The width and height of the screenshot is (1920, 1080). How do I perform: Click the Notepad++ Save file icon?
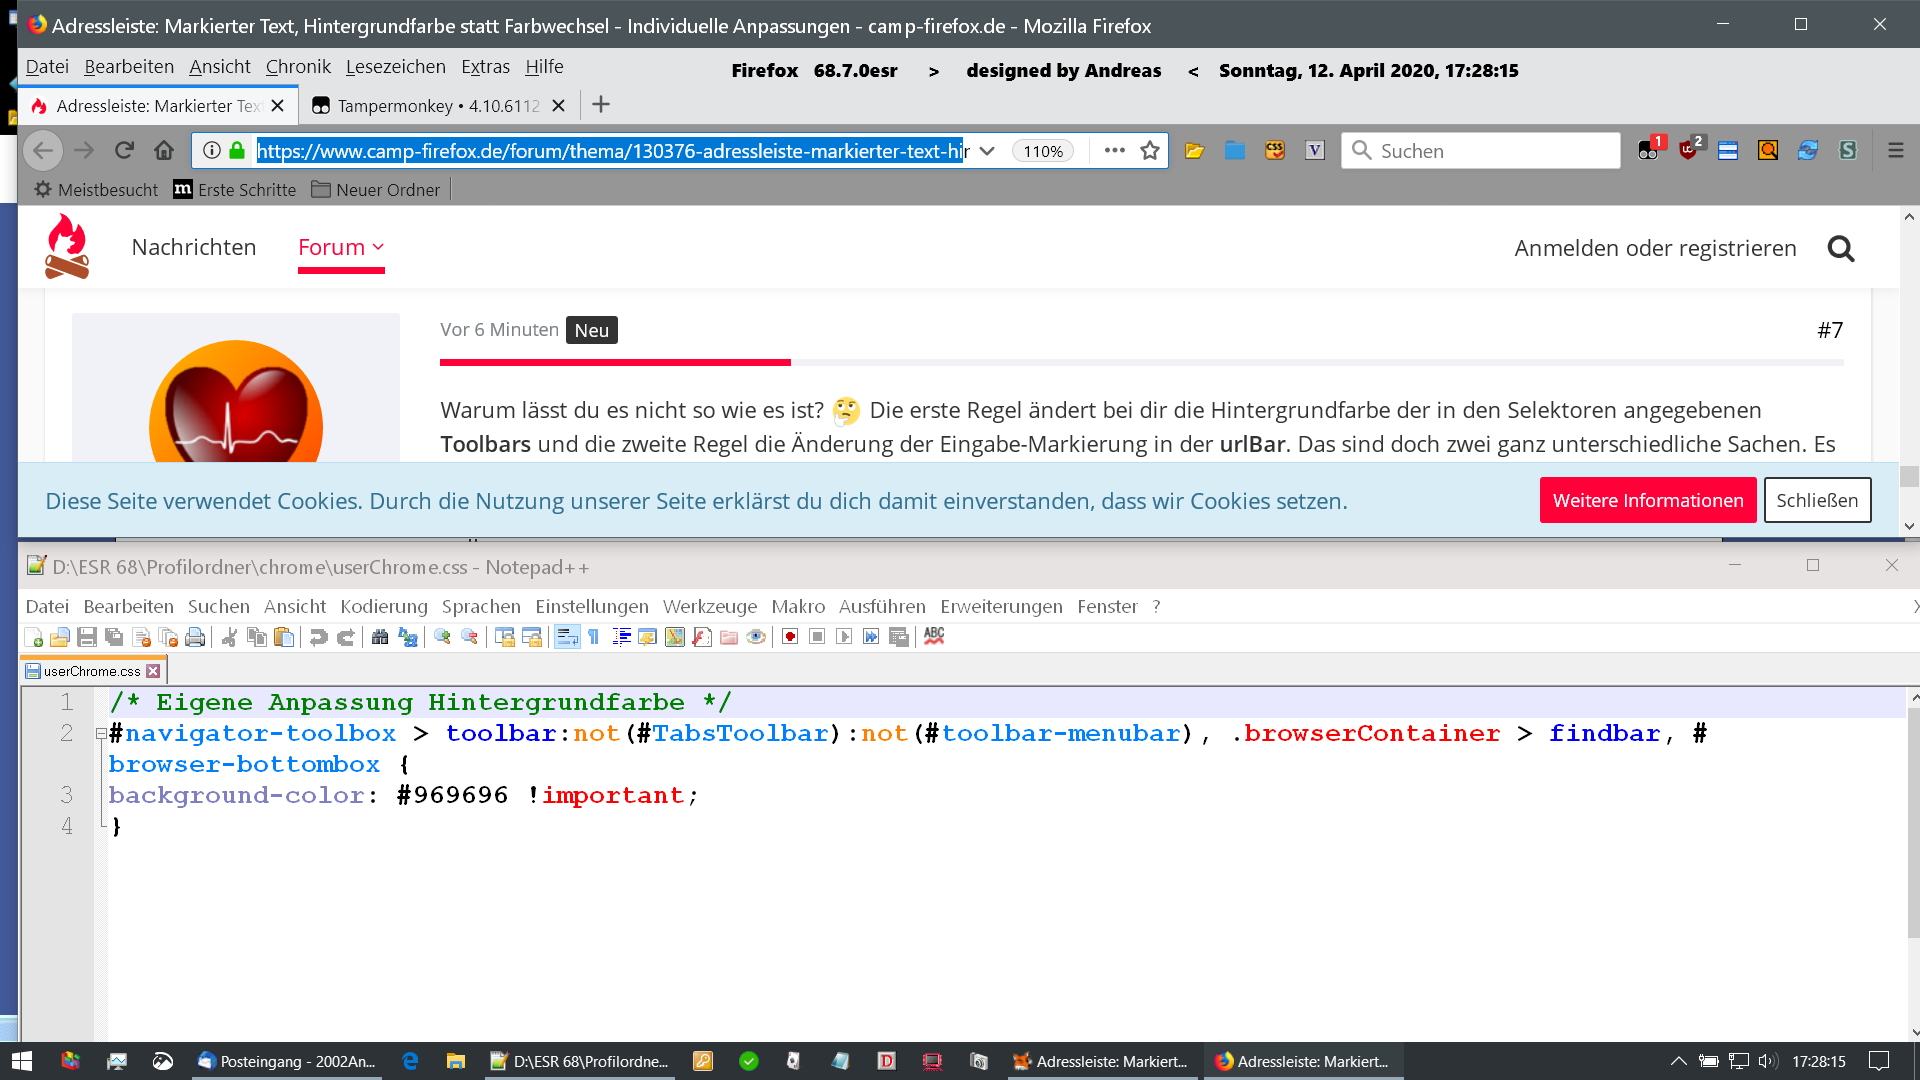pyautogui.click(x=87, y=637)
